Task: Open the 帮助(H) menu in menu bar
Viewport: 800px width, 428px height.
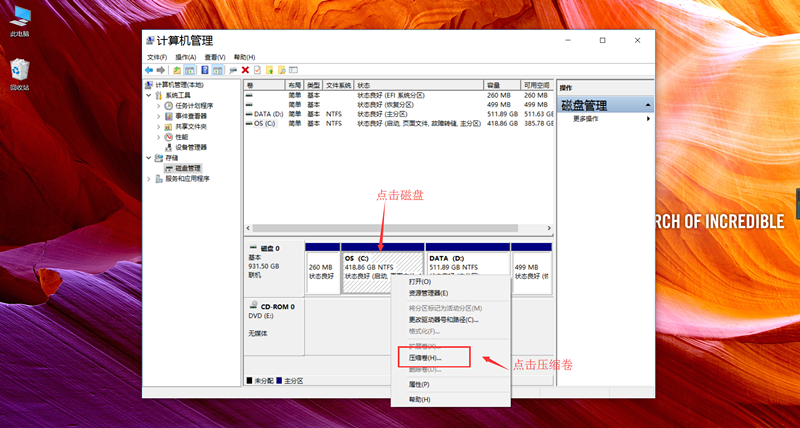Action: pyautogui.click(x=244, y=57)
